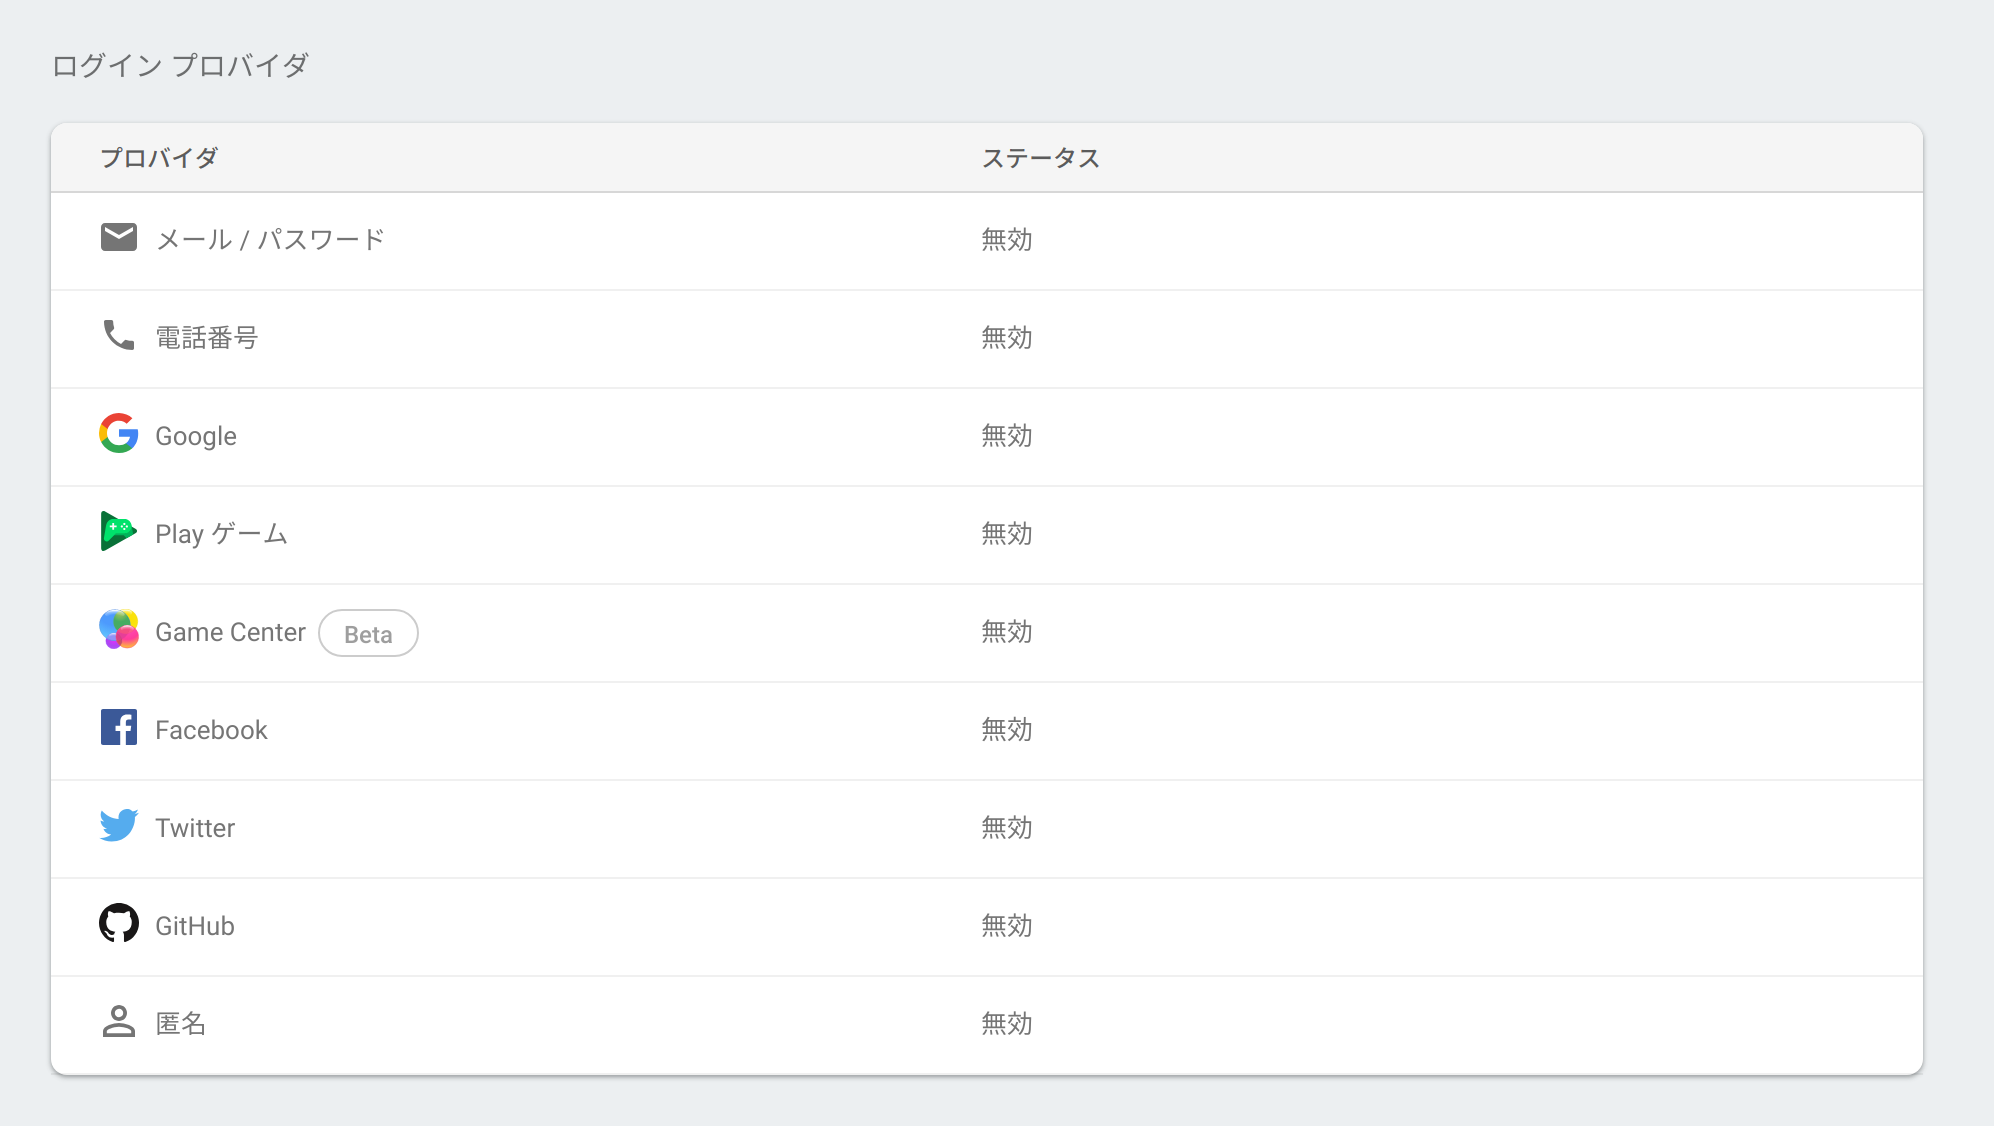Viewport: 1994px width, 1126px height.
Task: Select the phone number provider icon
Action: click(x=118, y=336)
